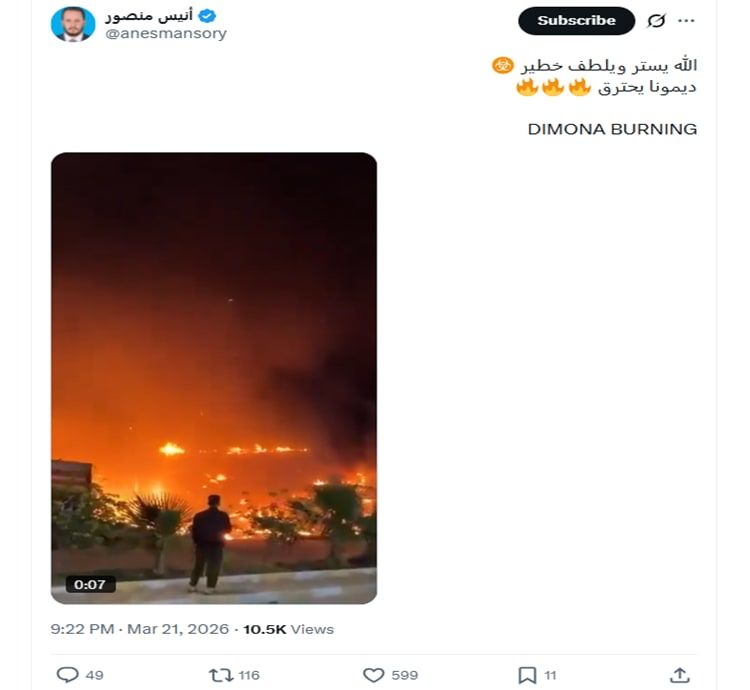Open the Grok explain-post icon

click(x=656, y=21)
